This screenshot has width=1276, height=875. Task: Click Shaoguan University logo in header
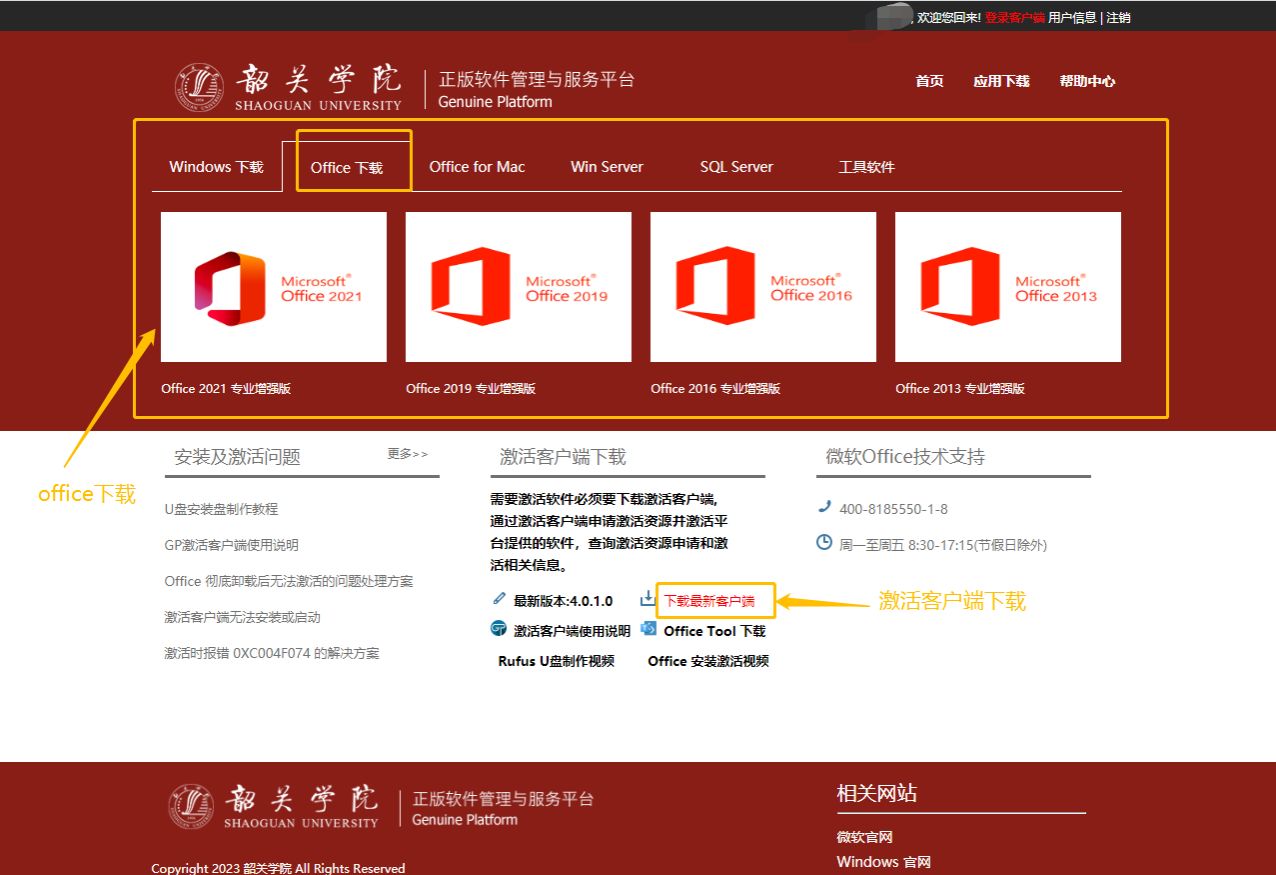click(288, 87)
